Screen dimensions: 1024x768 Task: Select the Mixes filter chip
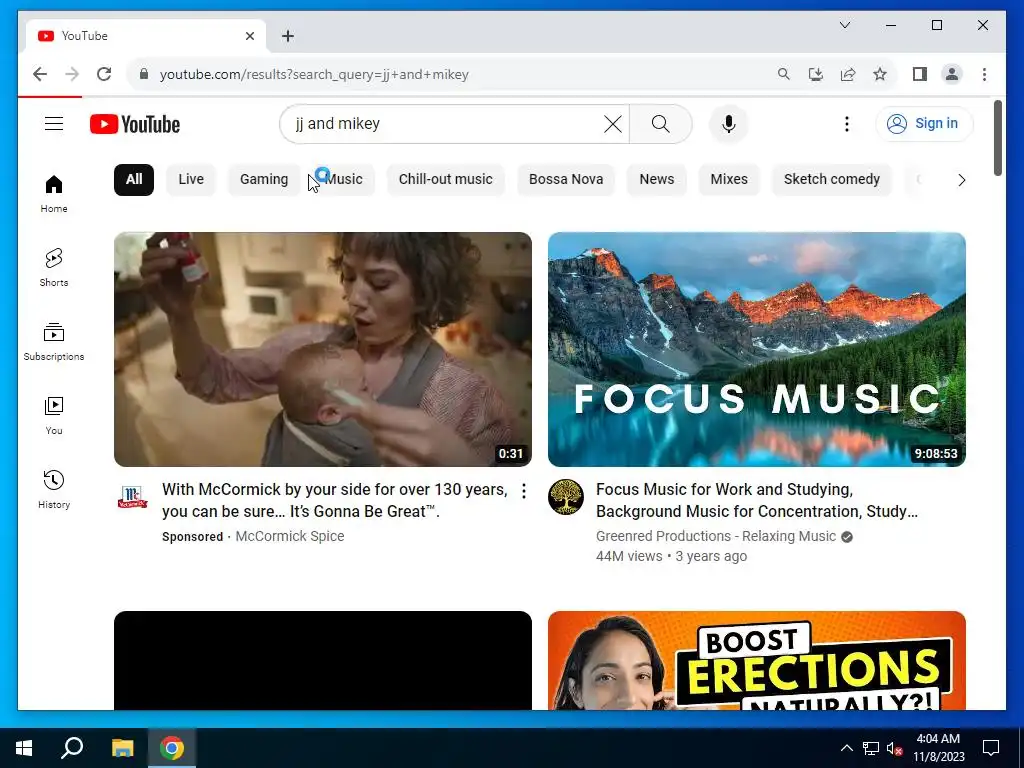click(729, 180)
